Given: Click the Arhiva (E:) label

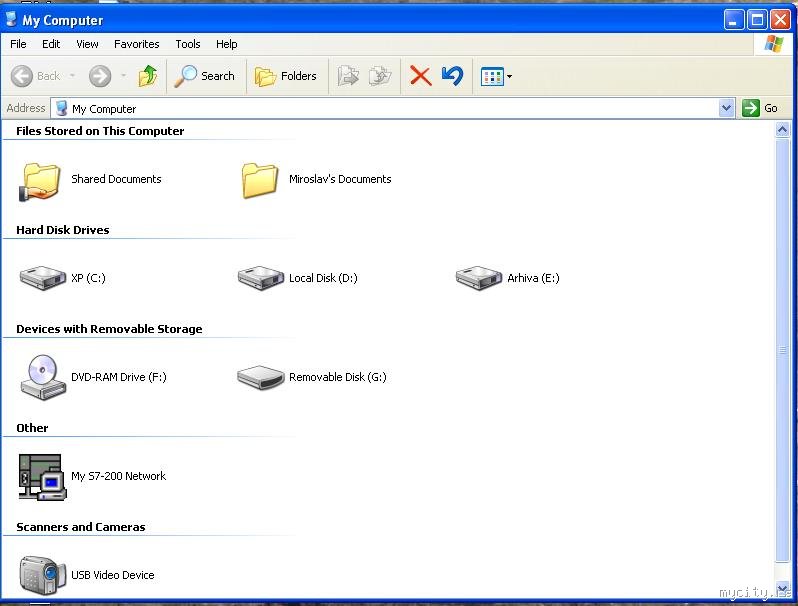Looking at the screenshot, I should 533,278.
